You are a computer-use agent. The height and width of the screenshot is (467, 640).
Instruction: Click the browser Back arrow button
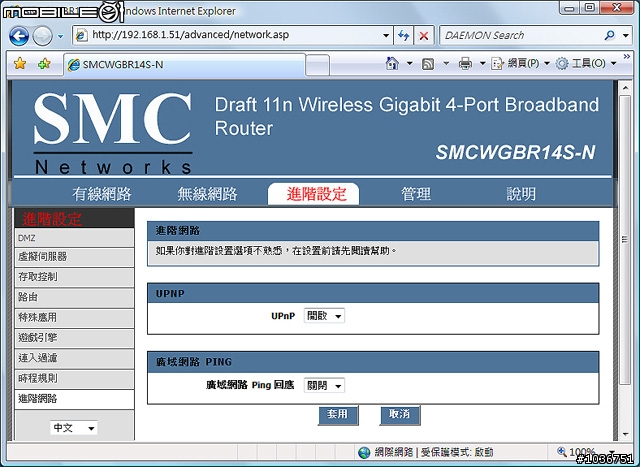(19, 36)
